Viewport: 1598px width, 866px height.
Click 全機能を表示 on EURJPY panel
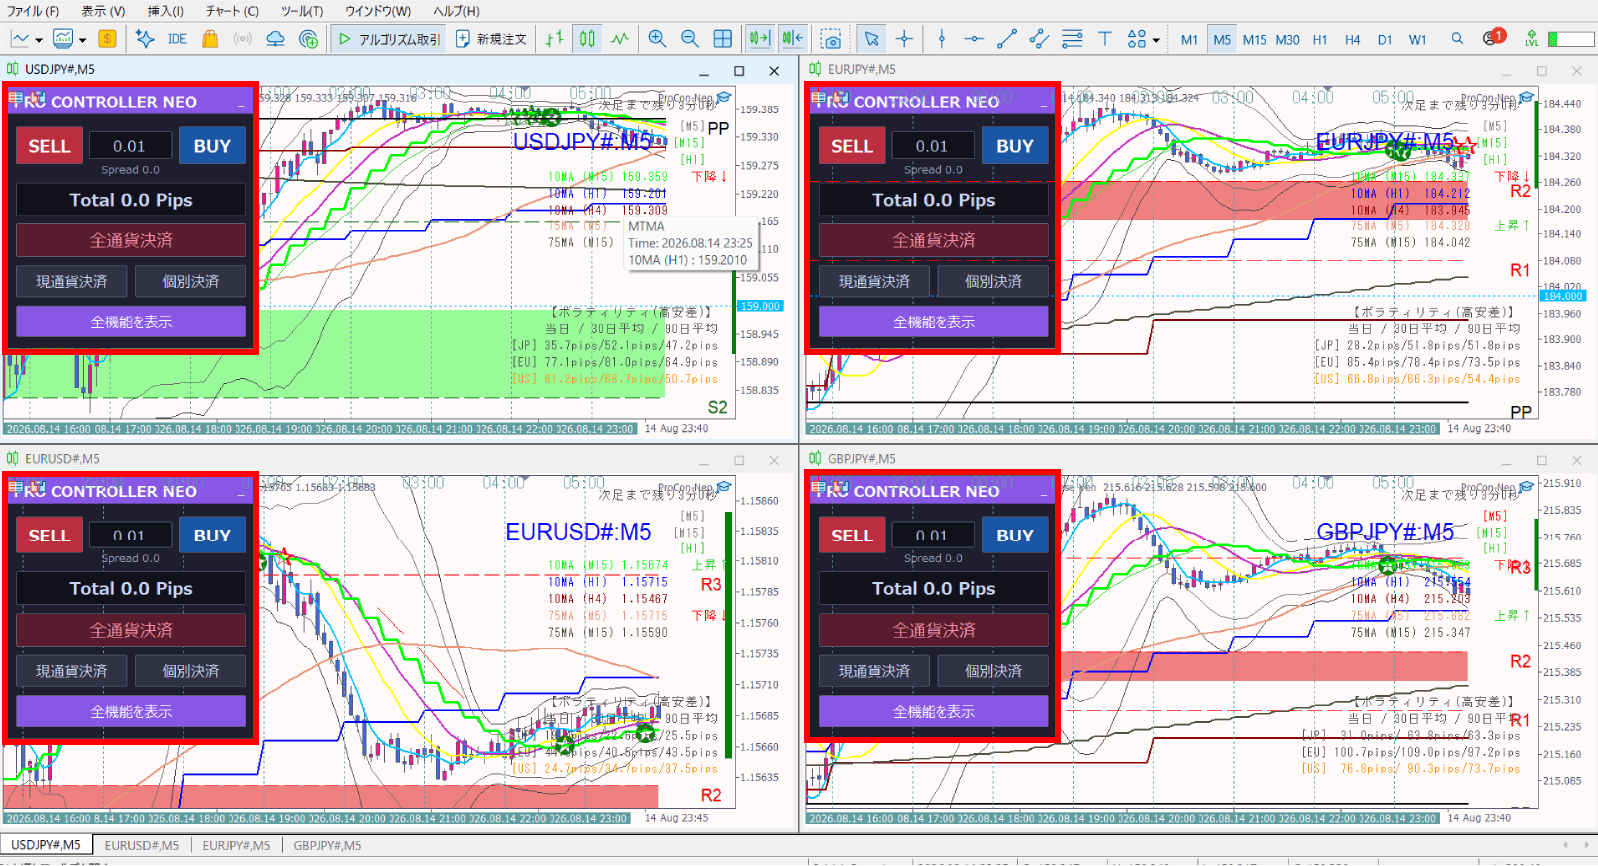click(x=934, y=322)
